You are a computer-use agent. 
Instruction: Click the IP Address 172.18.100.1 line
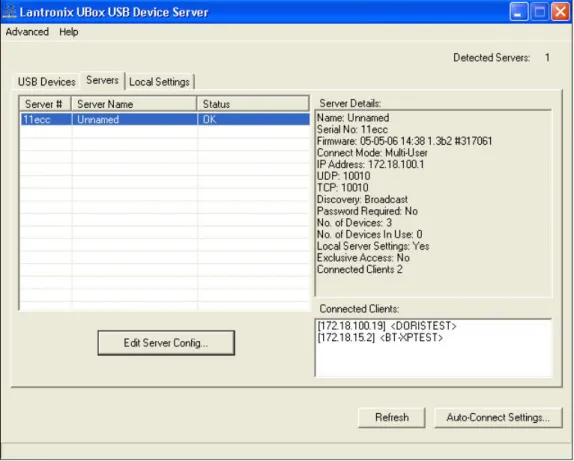[370, 164]
